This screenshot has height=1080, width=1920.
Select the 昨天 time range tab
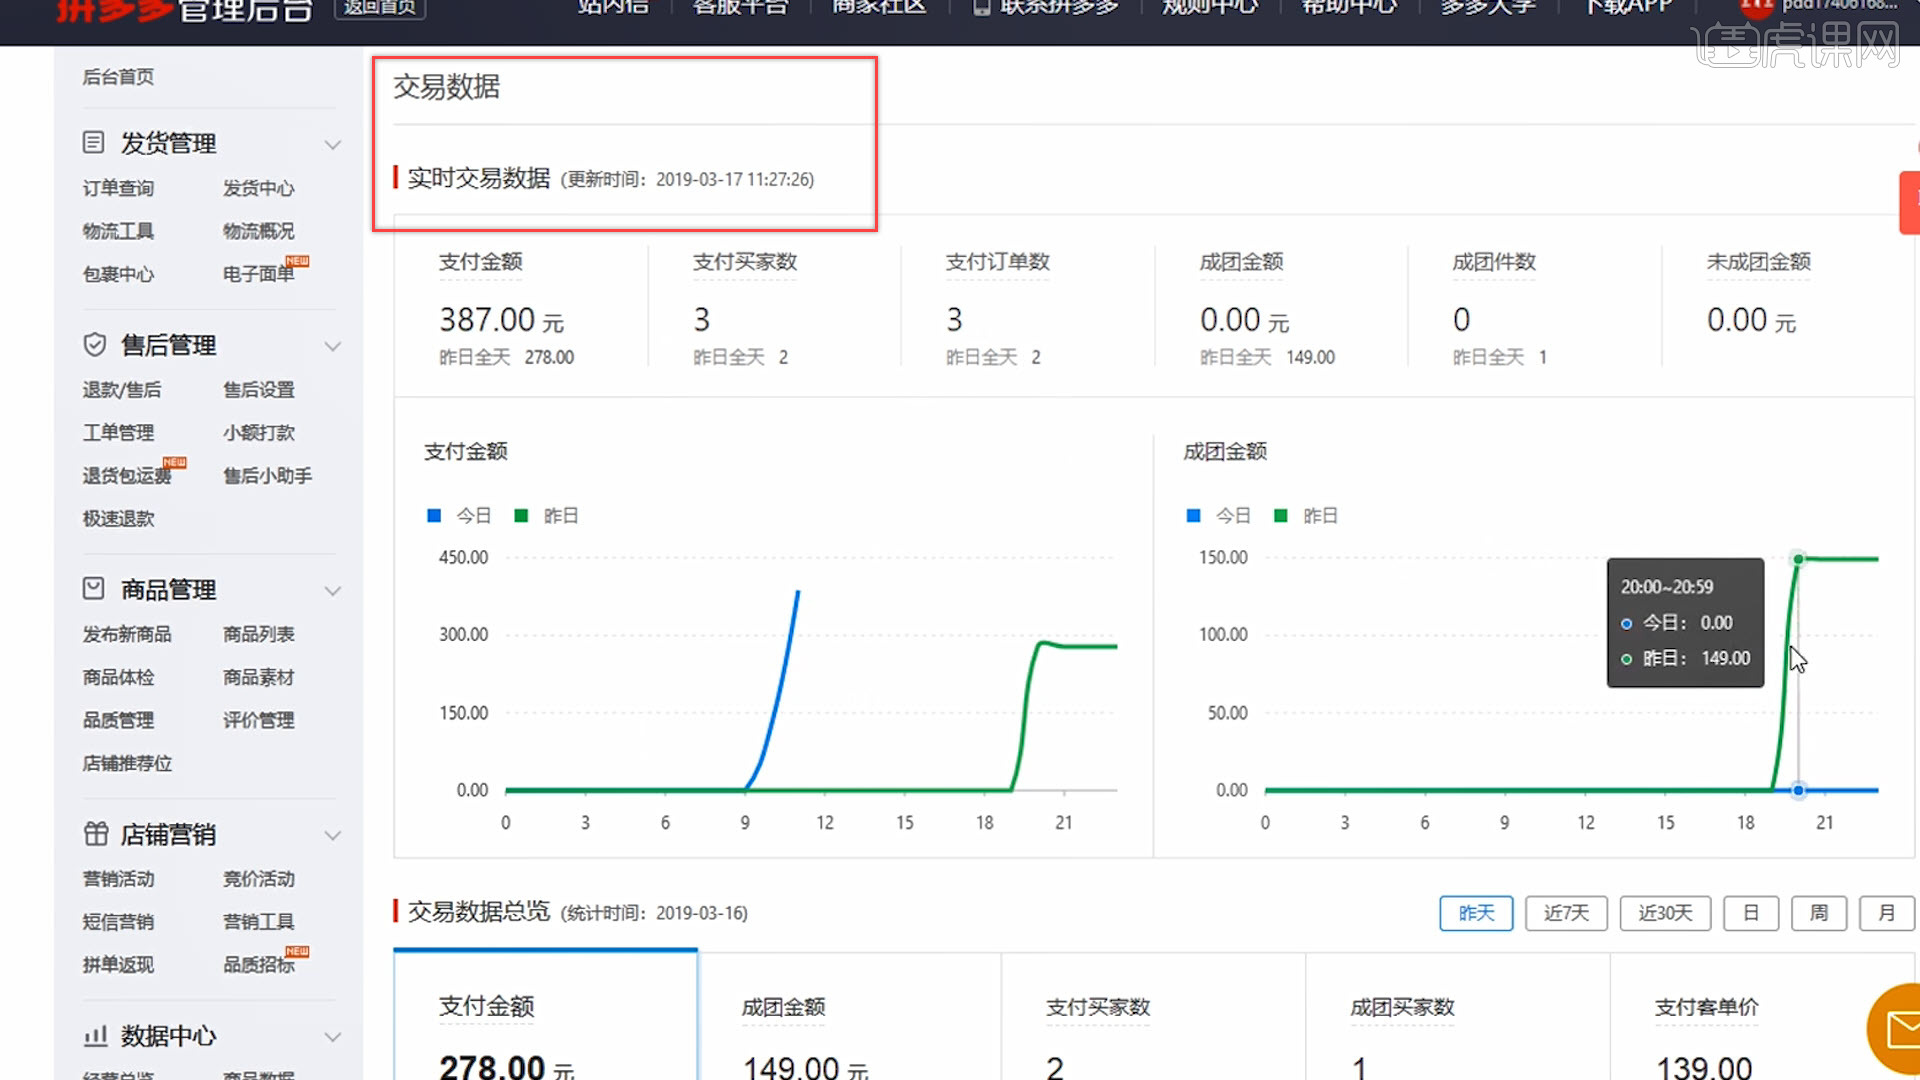click(x=1476, y=913)
